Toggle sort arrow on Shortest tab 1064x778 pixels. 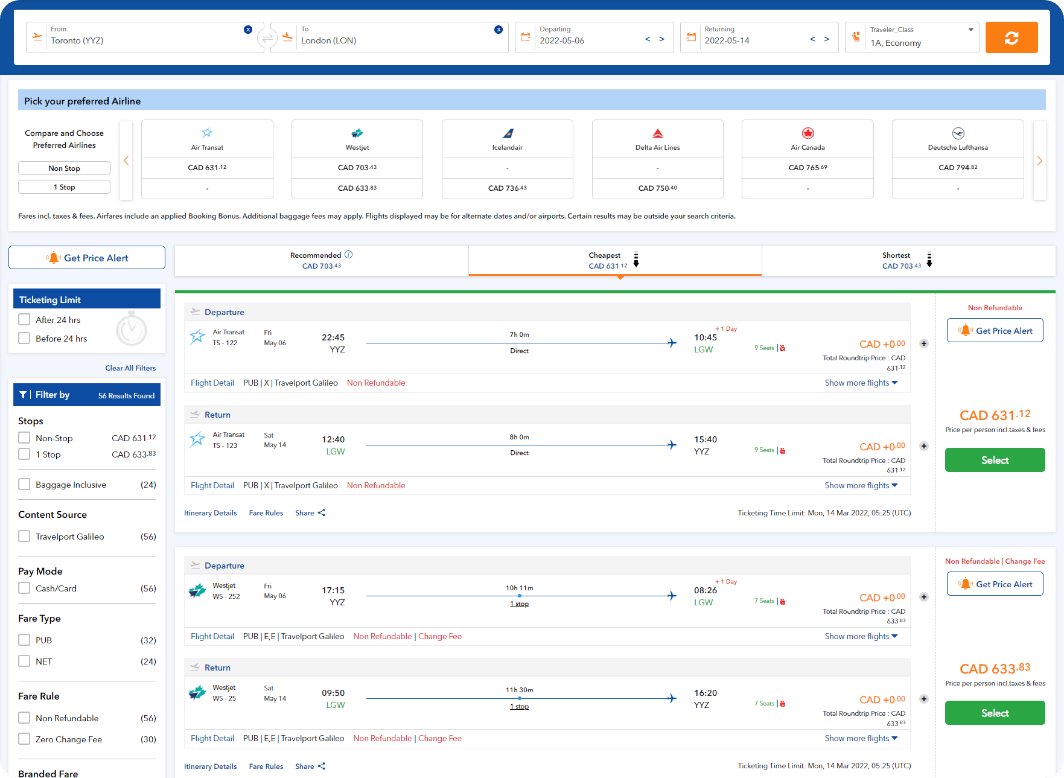tap(929, 259)
